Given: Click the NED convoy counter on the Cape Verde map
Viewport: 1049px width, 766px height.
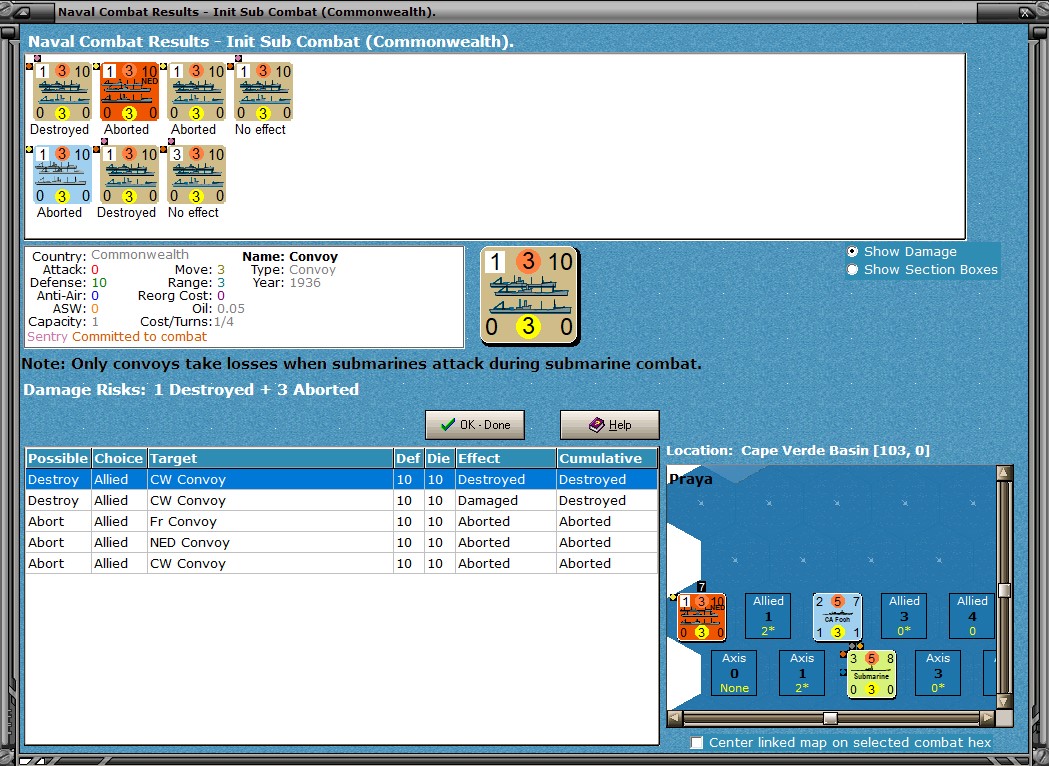Looking at the screenshot, I should pyautogui.click(x=701, y=617).
